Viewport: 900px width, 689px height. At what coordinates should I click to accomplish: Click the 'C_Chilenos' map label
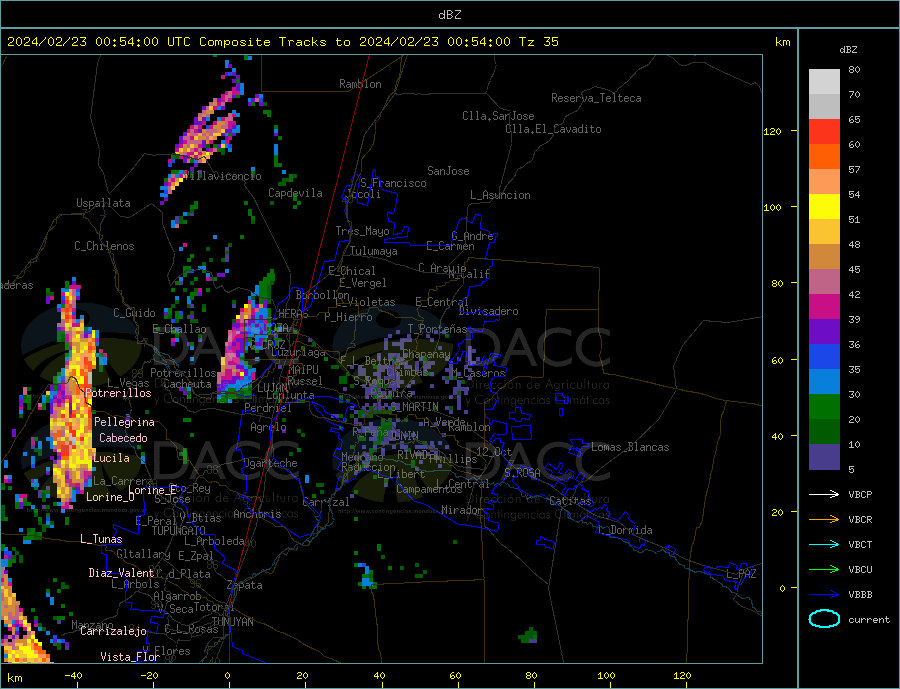(x=104, y=246)
